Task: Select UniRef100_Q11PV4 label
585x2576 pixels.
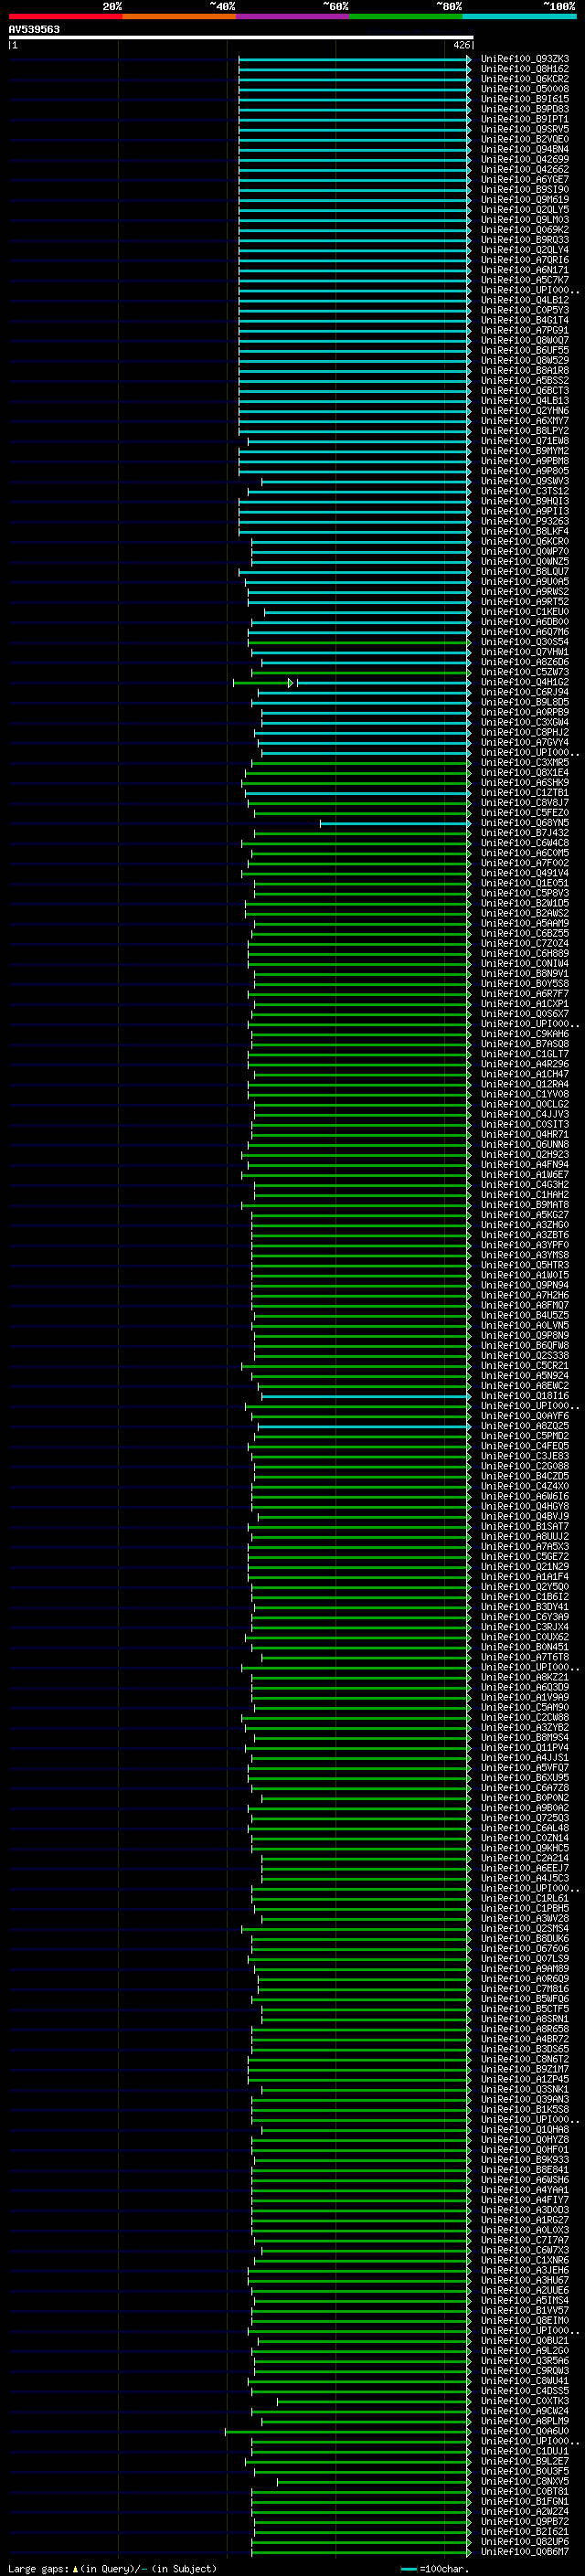Action: point(525,1747)
